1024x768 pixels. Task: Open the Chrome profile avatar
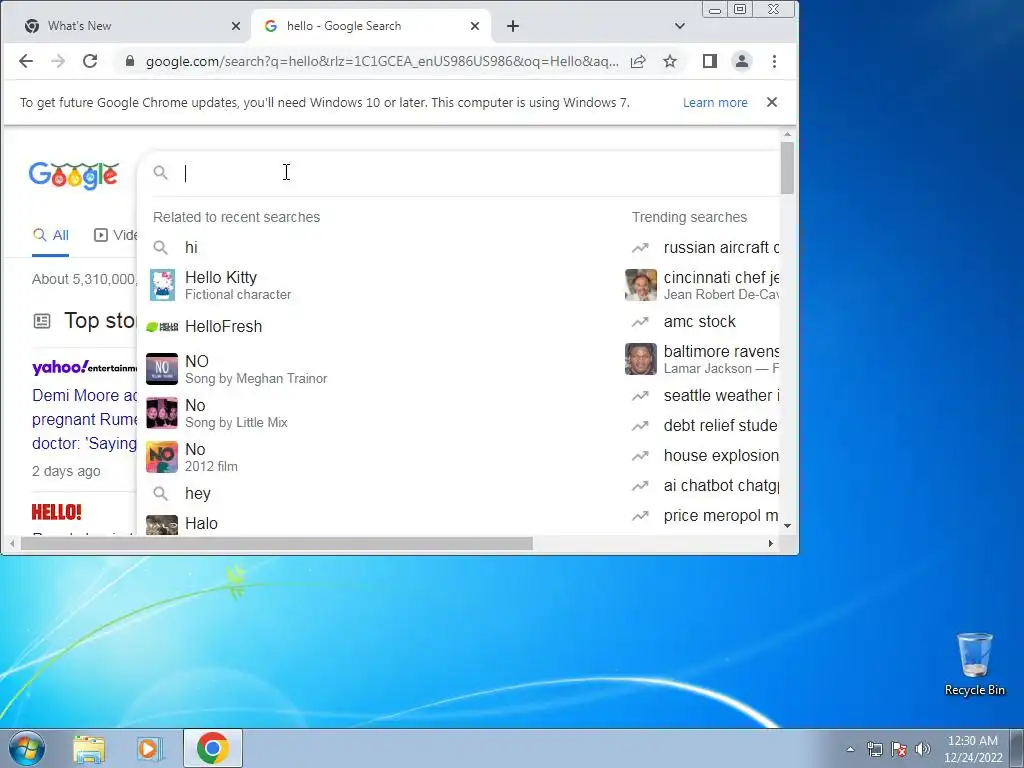[742, 61]
